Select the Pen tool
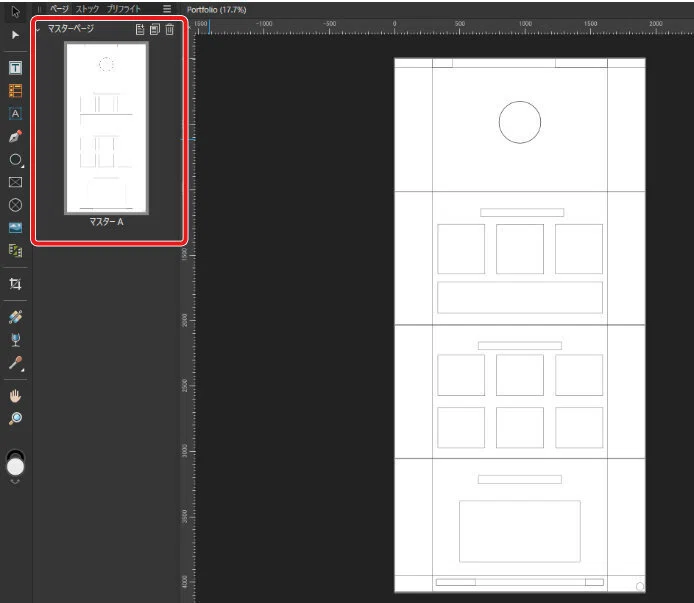 tap(15, 136)
